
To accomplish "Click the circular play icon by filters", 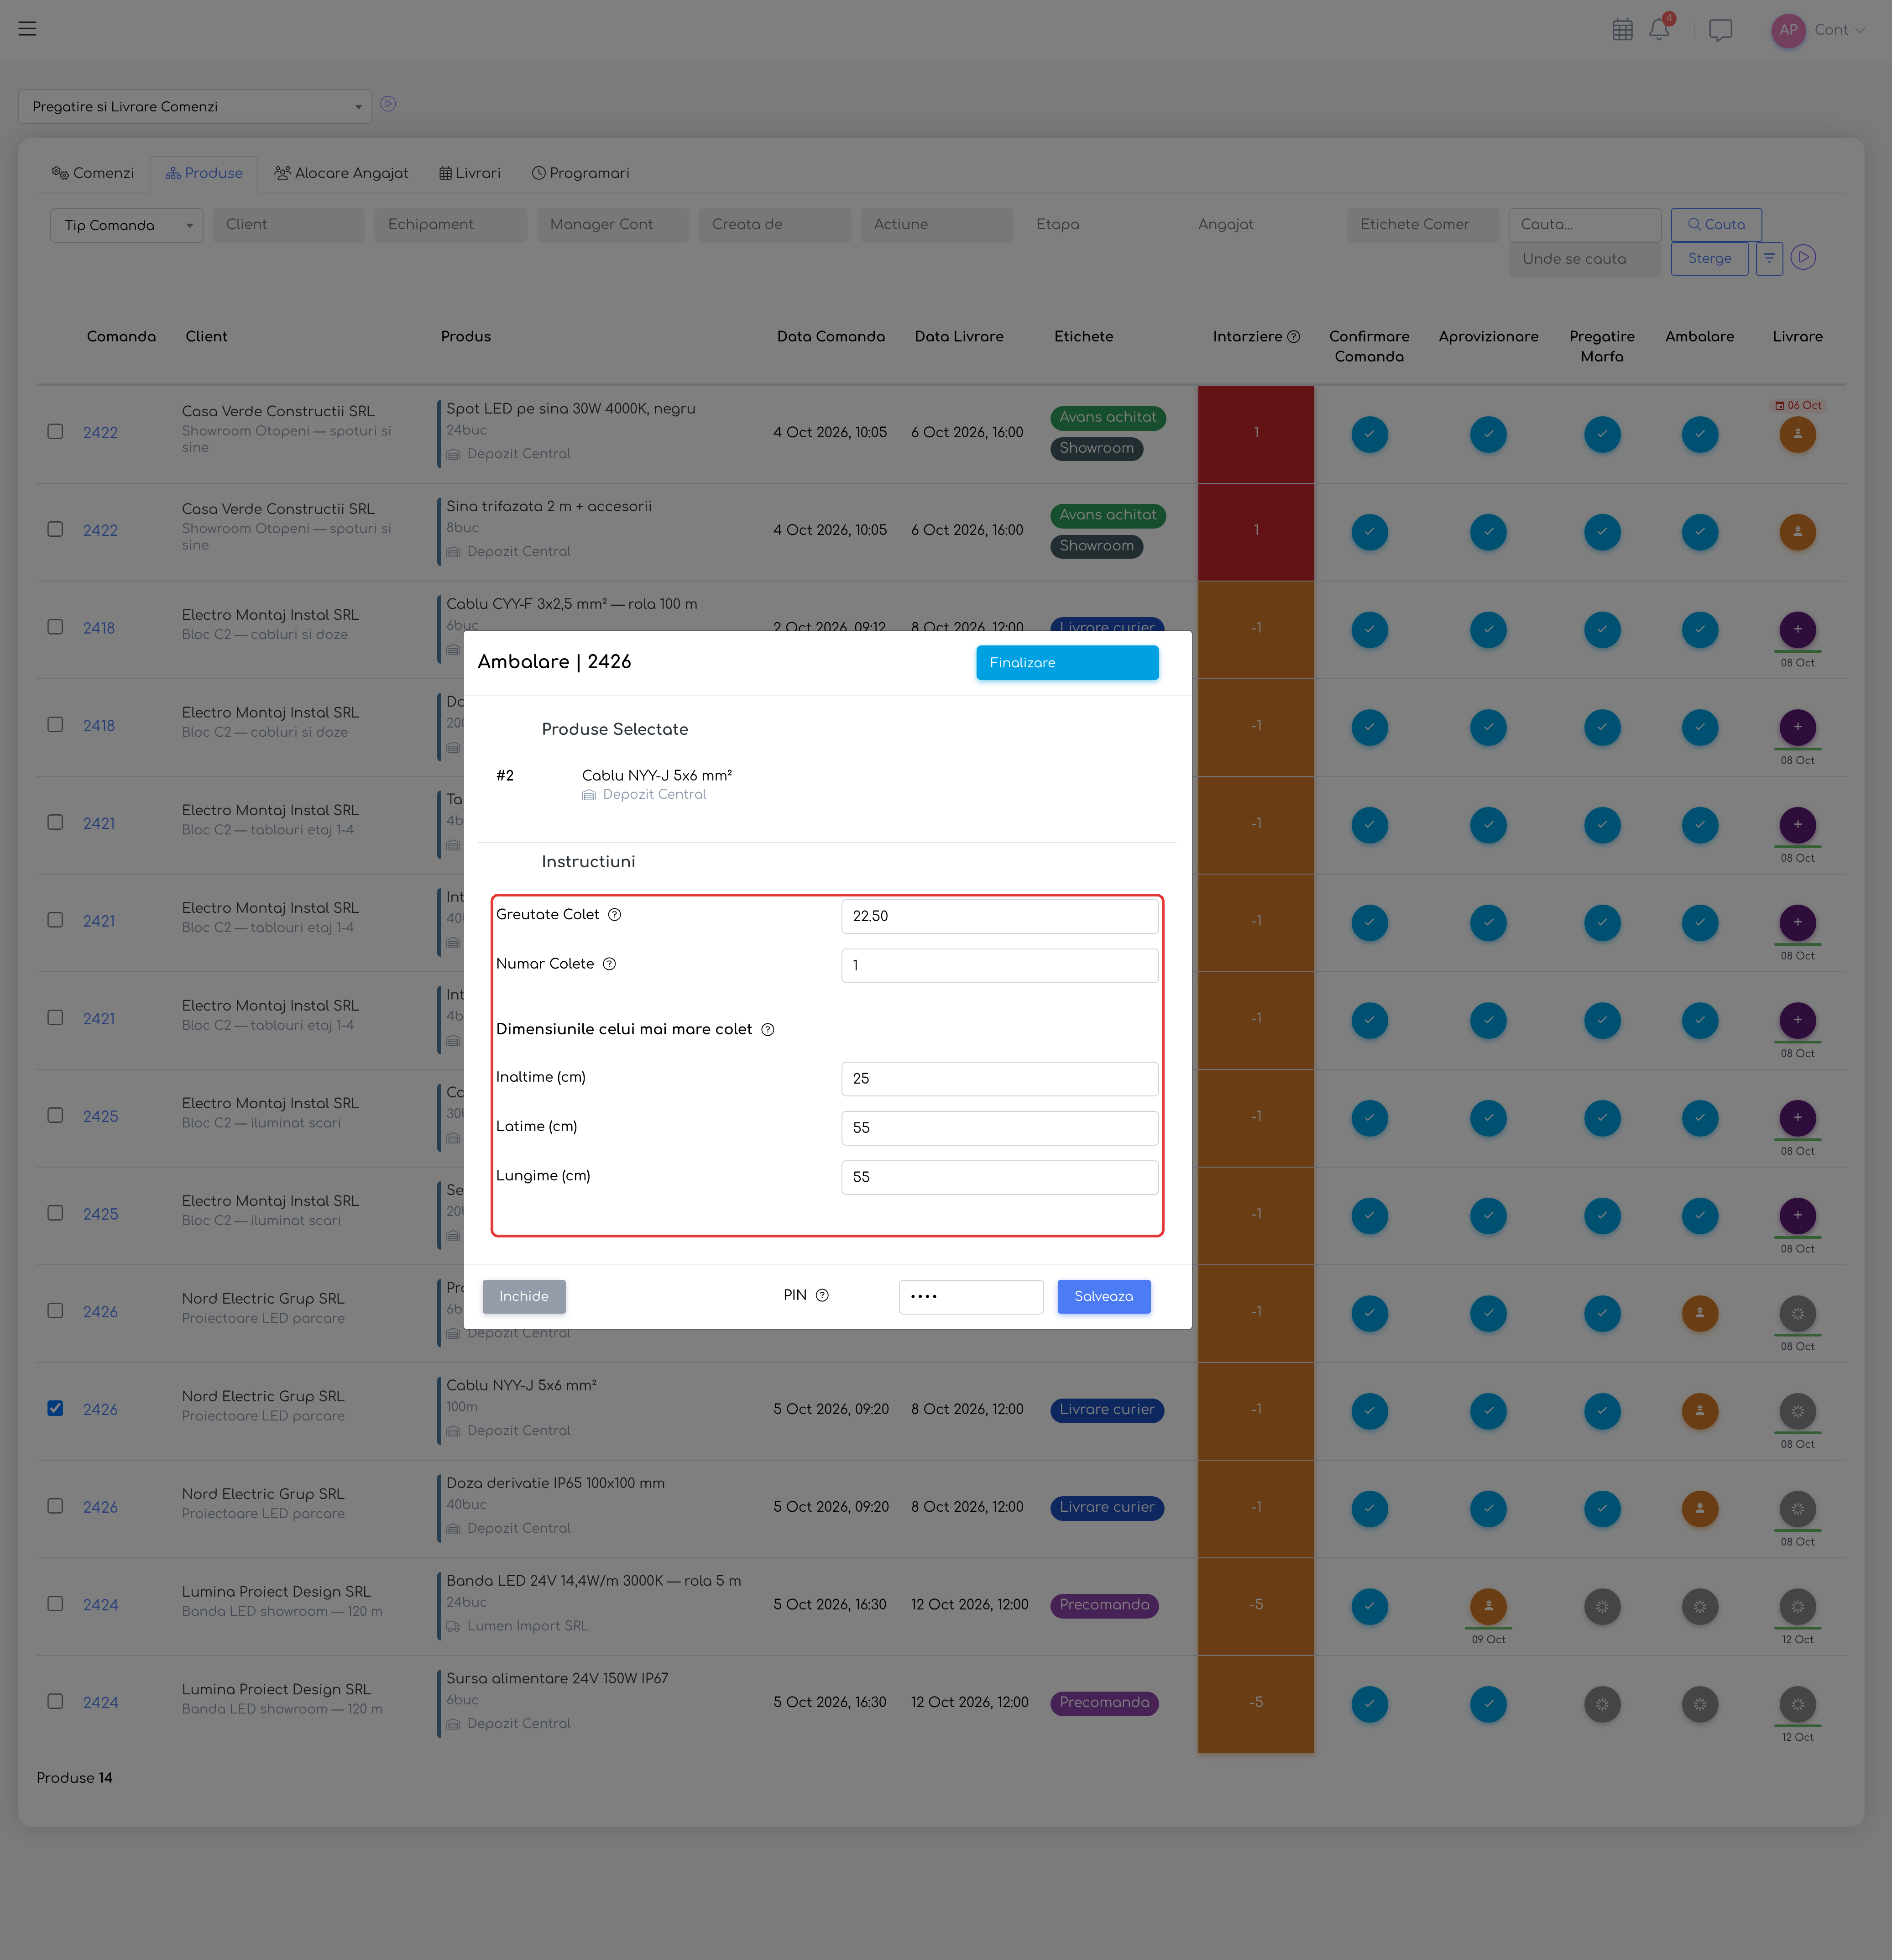I will [1803, 258].
